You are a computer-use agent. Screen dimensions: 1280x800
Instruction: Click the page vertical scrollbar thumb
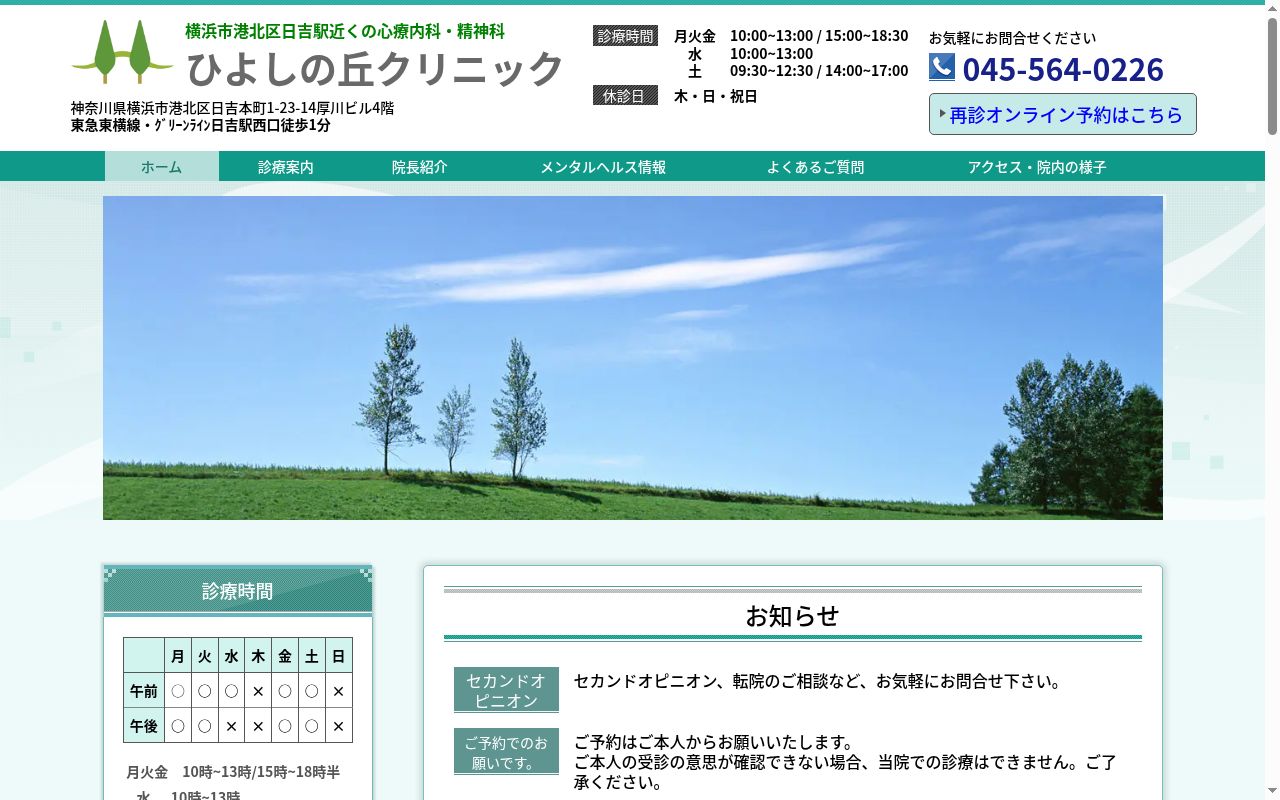(1272, 75)
